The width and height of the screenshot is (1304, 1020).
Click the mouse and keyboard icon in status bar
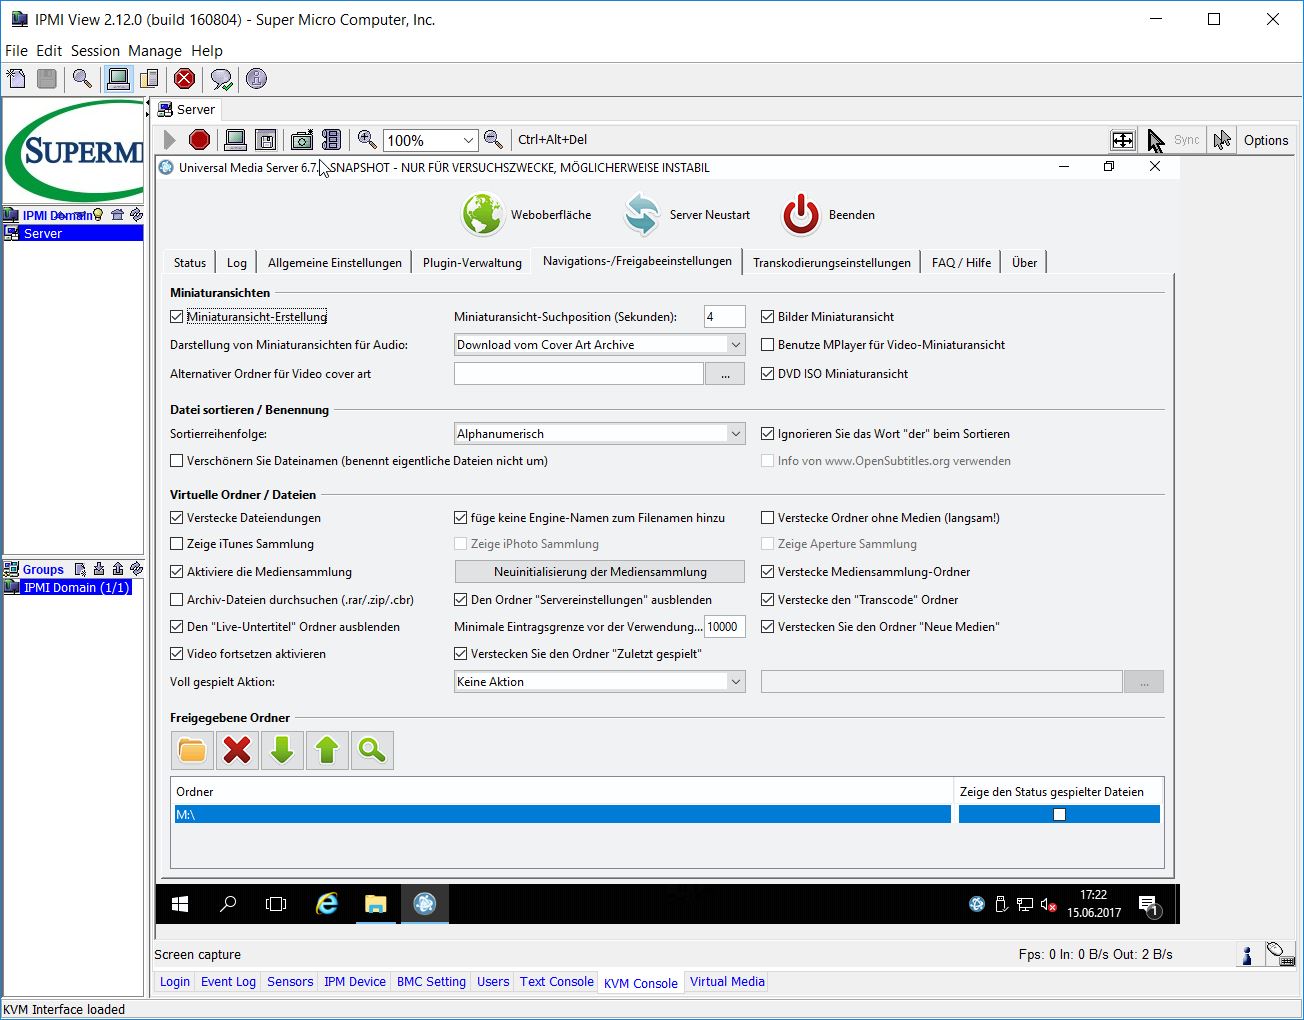point(1280,953)
